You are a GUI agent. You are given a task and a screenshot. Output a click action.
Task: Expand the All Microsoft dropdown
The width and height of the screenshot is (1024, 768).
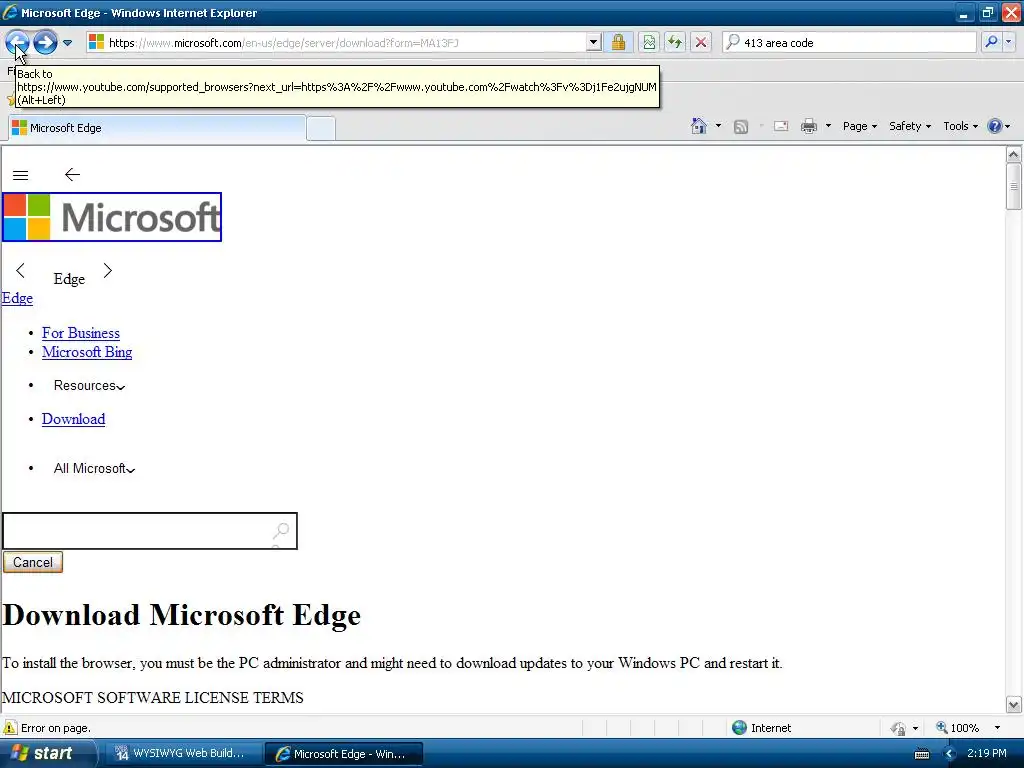click(x=94, y=469)
